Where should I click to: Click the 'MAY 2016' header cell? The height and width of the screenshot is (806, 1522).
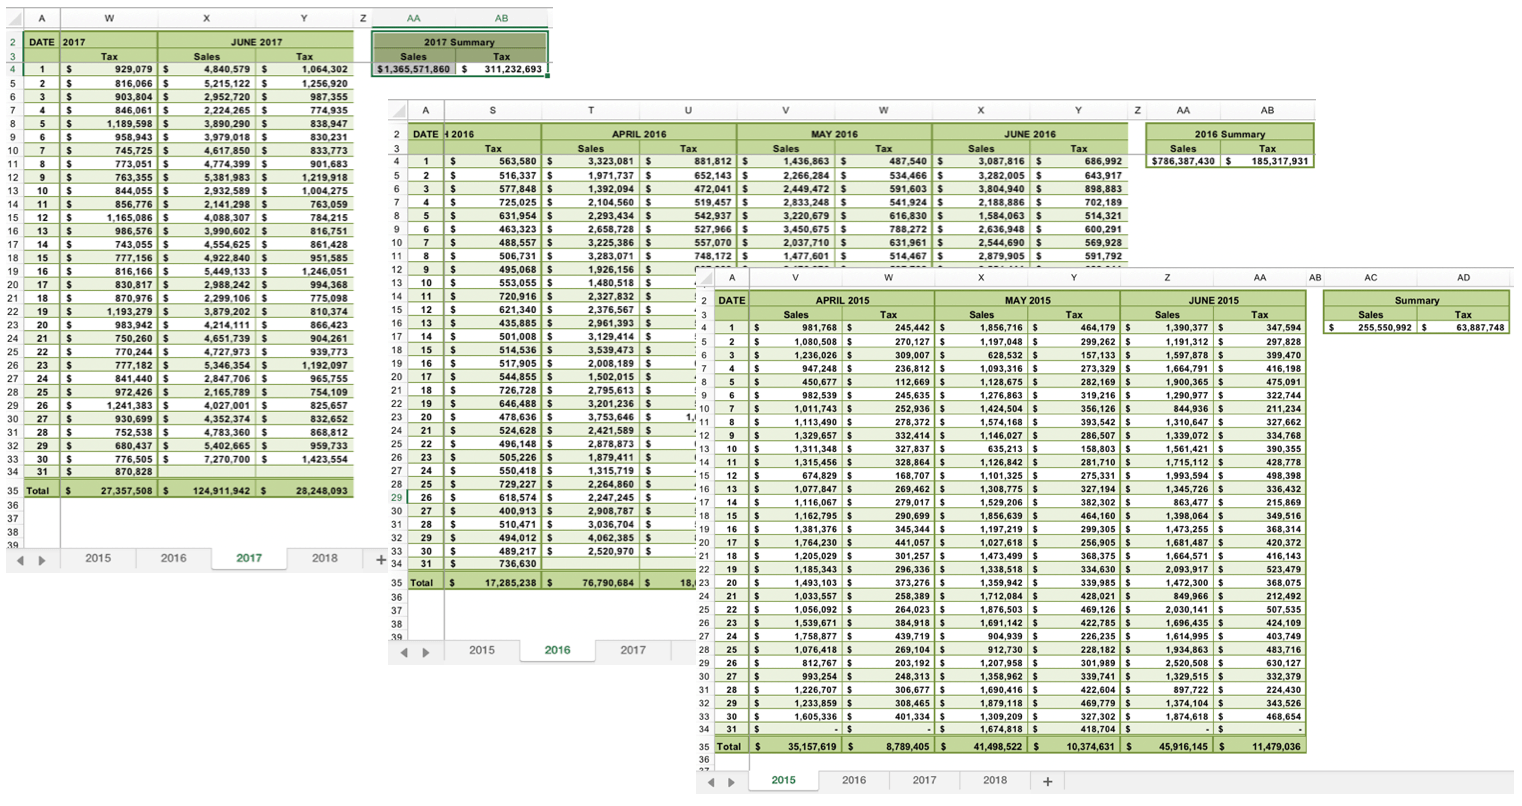pyautogui.click(x=834, y=134)
